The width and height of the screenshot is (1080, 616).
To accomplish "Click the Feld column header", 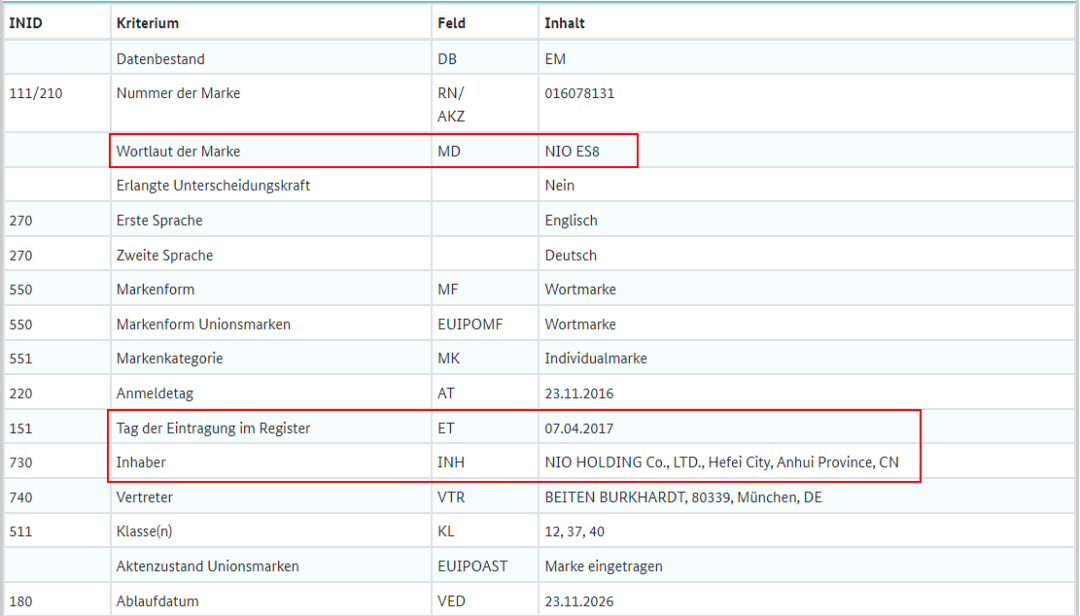I will point(451,23).
